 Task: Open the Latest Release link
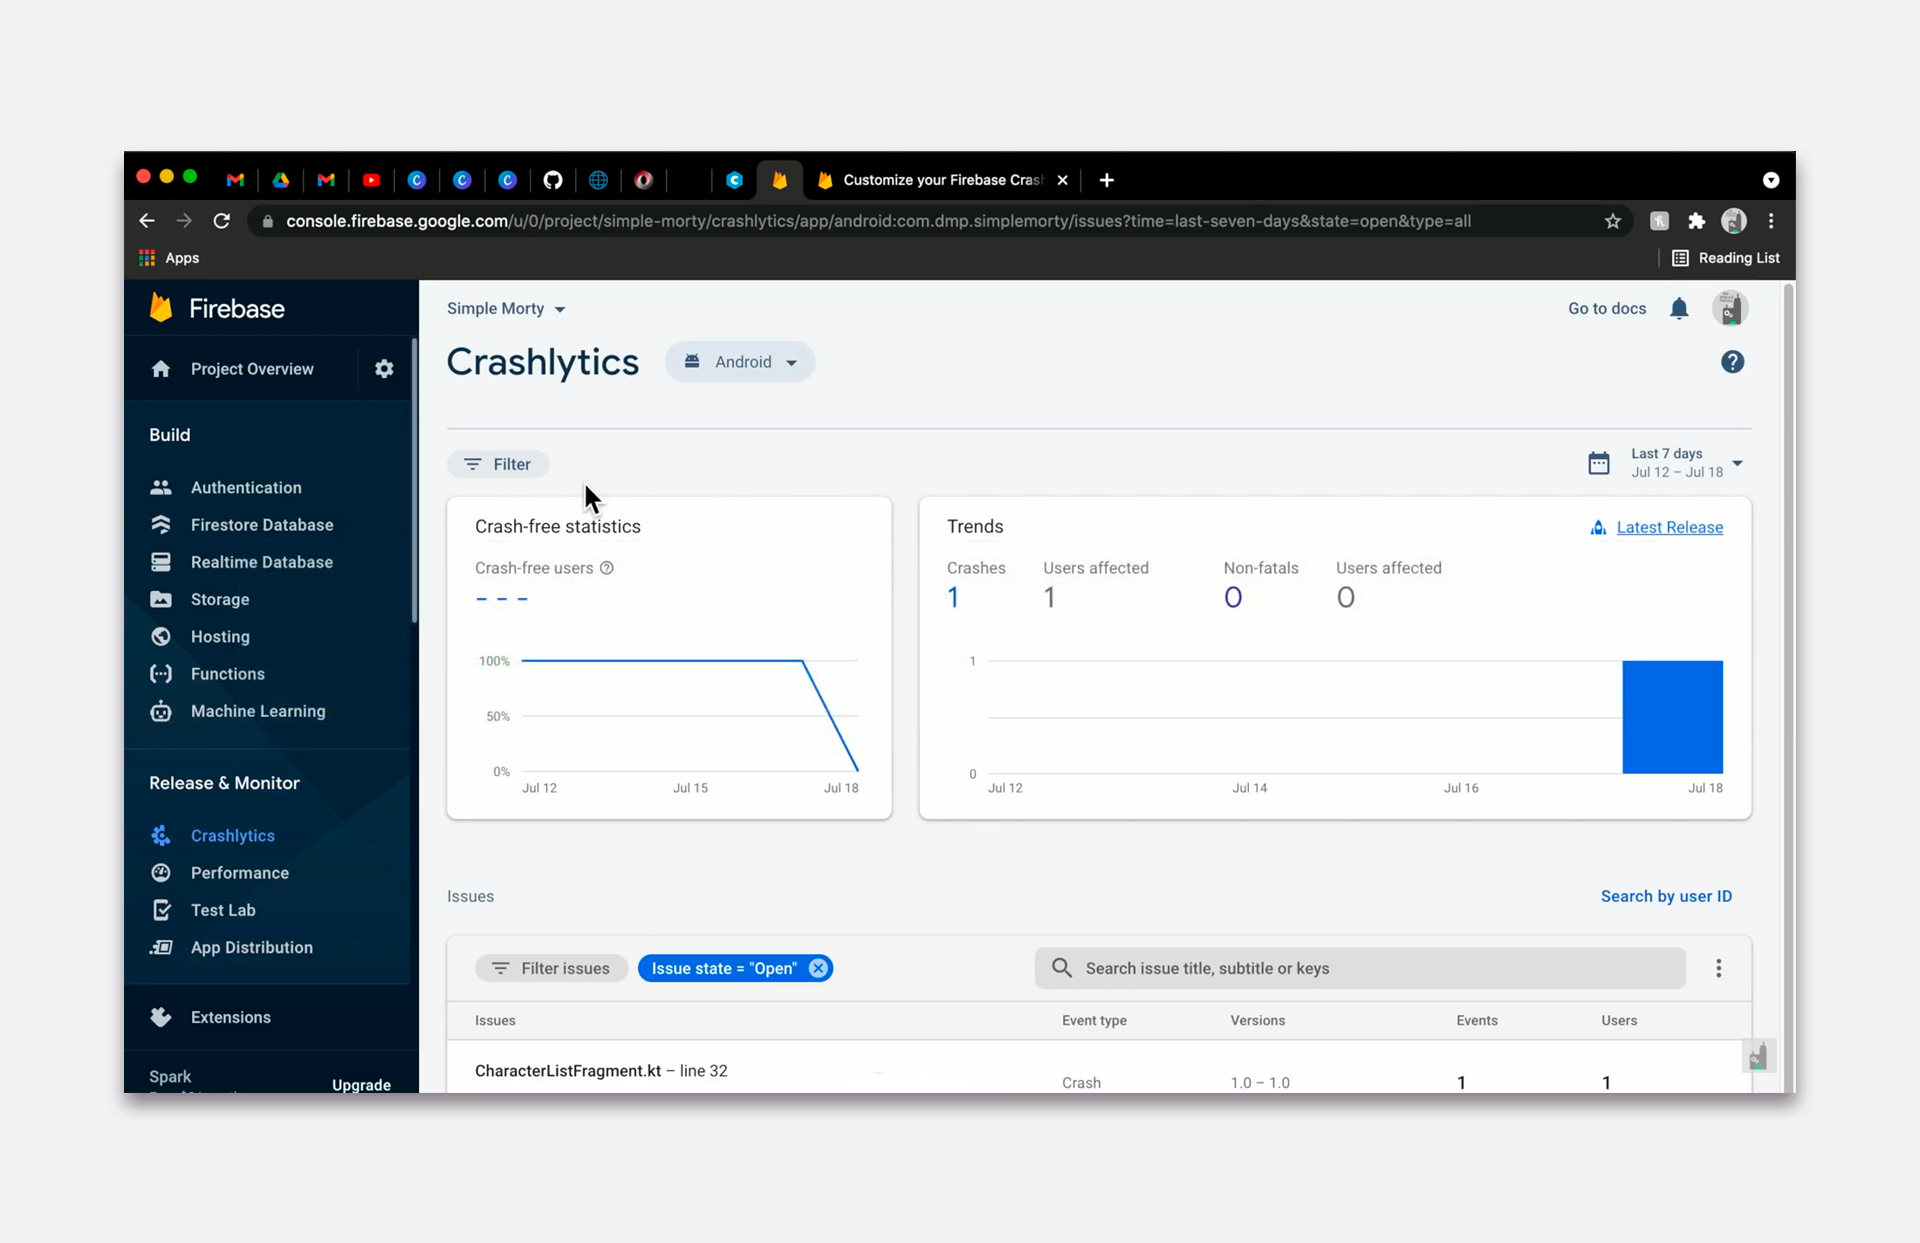point(1669,527)
